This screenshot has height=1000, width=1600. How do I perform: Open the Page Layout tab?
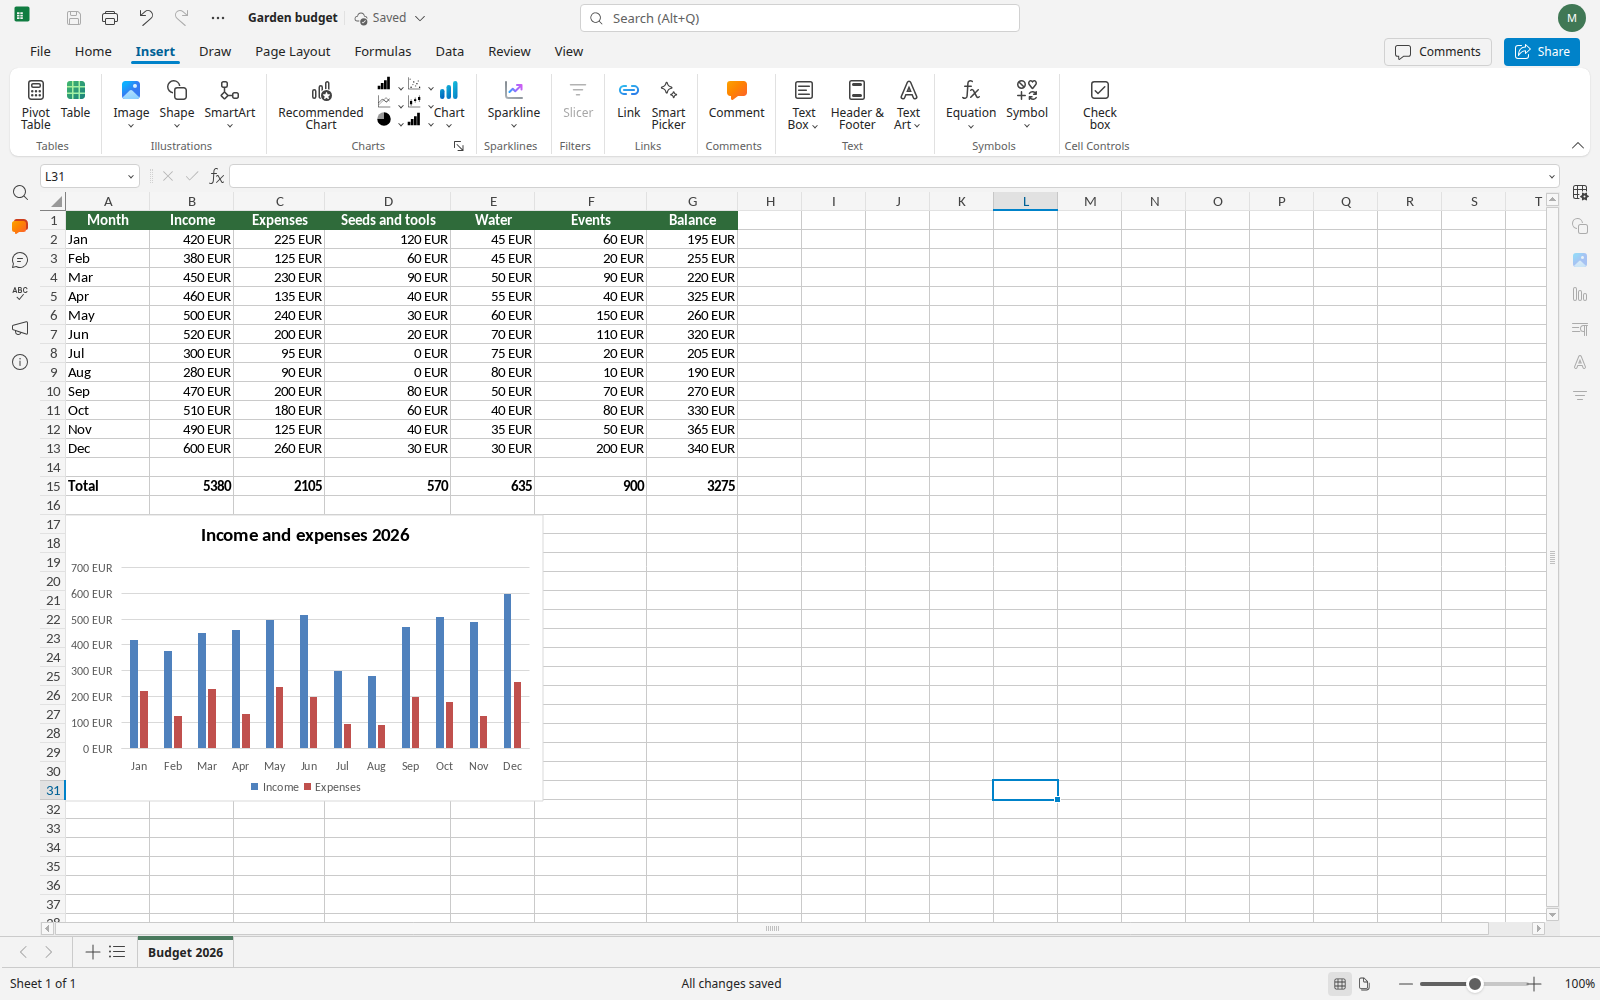[292, 52]
